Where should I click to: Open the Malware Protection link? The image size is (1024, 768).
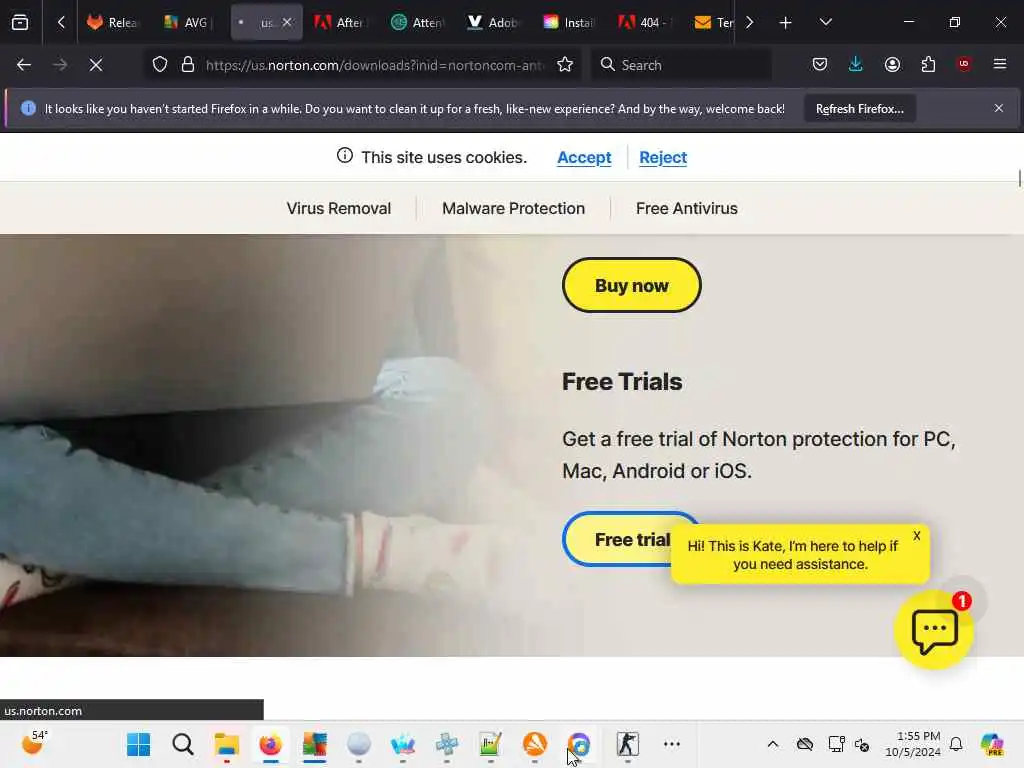(x=513, y=208)
